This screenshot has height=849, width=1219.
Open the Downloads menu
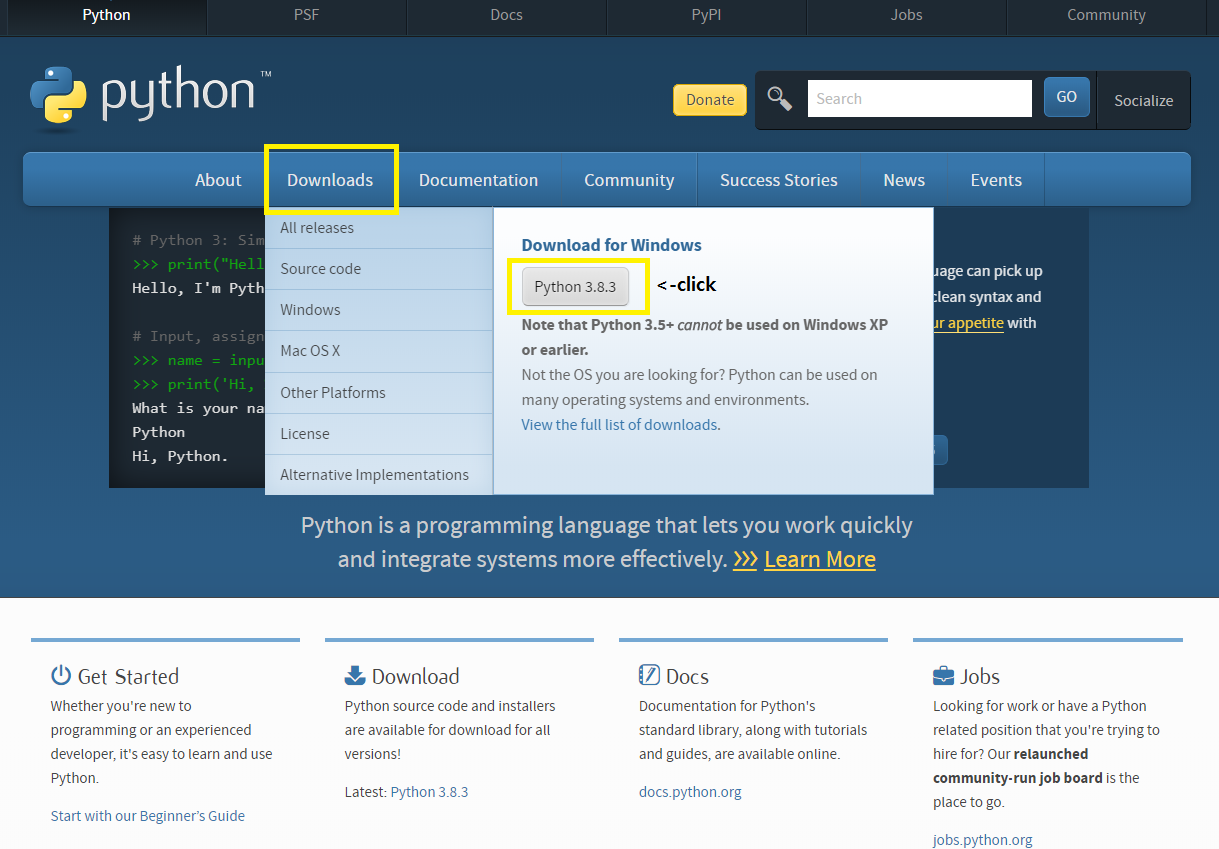[x=330, y=180]
